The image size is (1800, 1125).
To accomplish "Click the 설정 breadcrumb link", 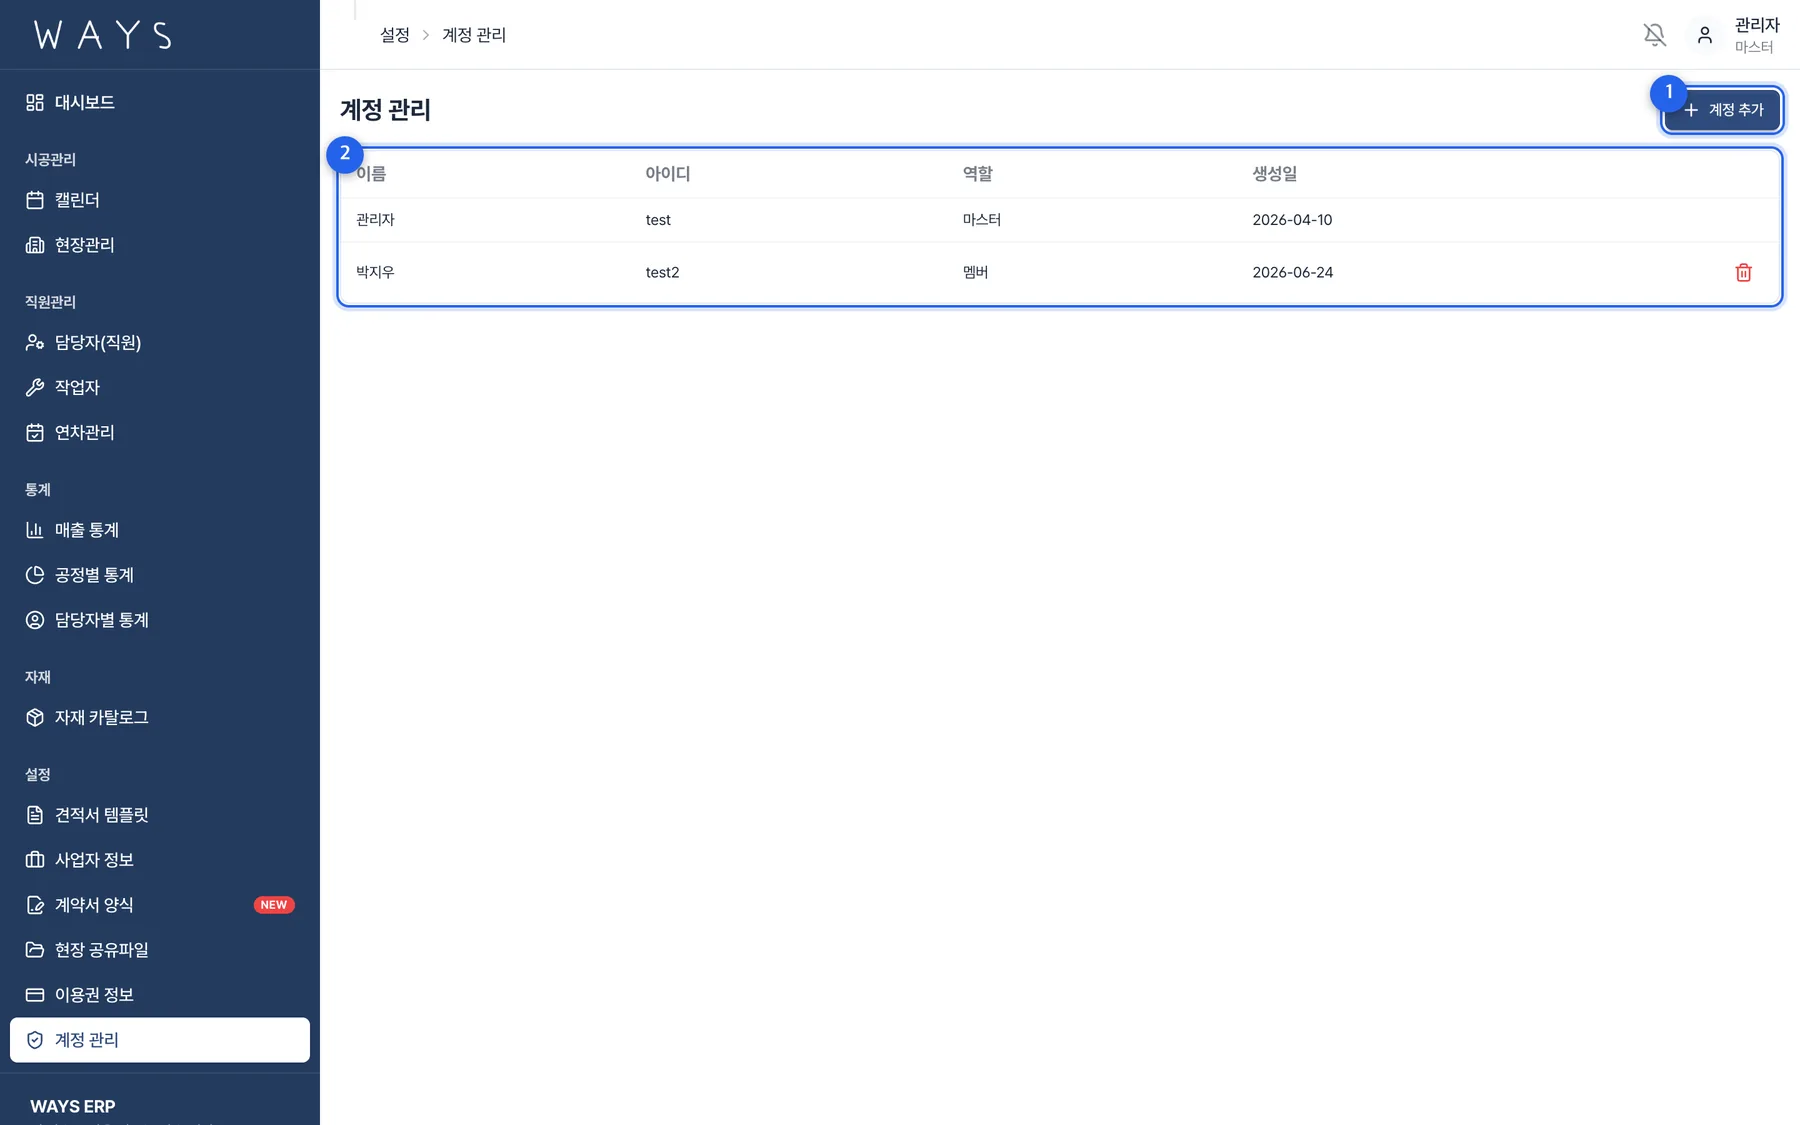I will click(x=395, y=35).
